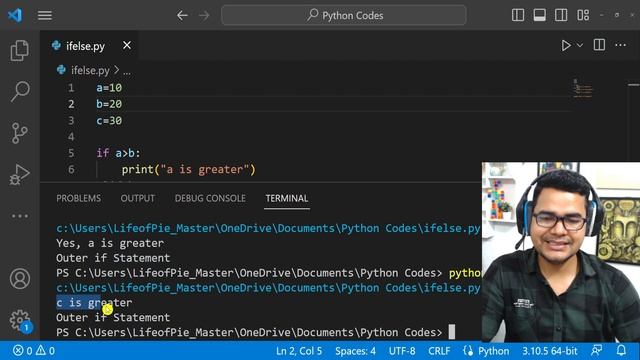Toggle the primary side bar layout icon
Image resolution: width=640 pixels, height=360 pixels.
pos(518,15)
